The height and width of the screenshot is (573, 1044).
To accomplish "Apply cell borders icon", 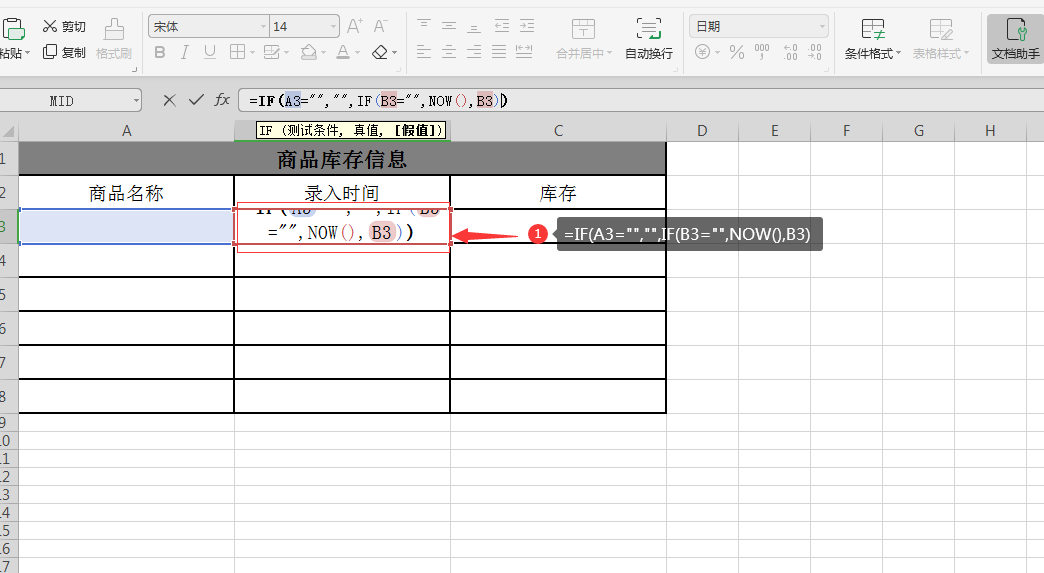I will (237, 52).
